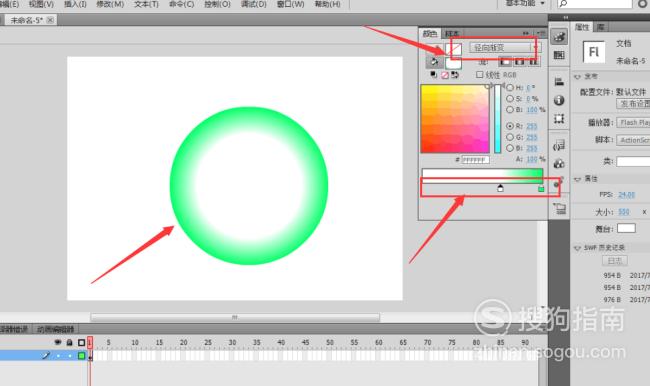650x386 pixels.
Task: Click the black and white default colors icon
Action: click(x=434, y=75)
